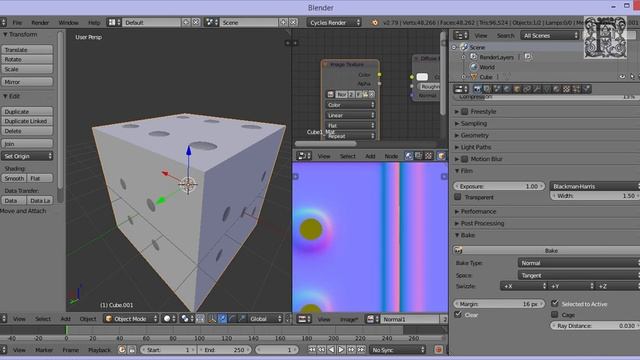
Task: Open the pivot point selector icon
Action: tap(187, 319)
